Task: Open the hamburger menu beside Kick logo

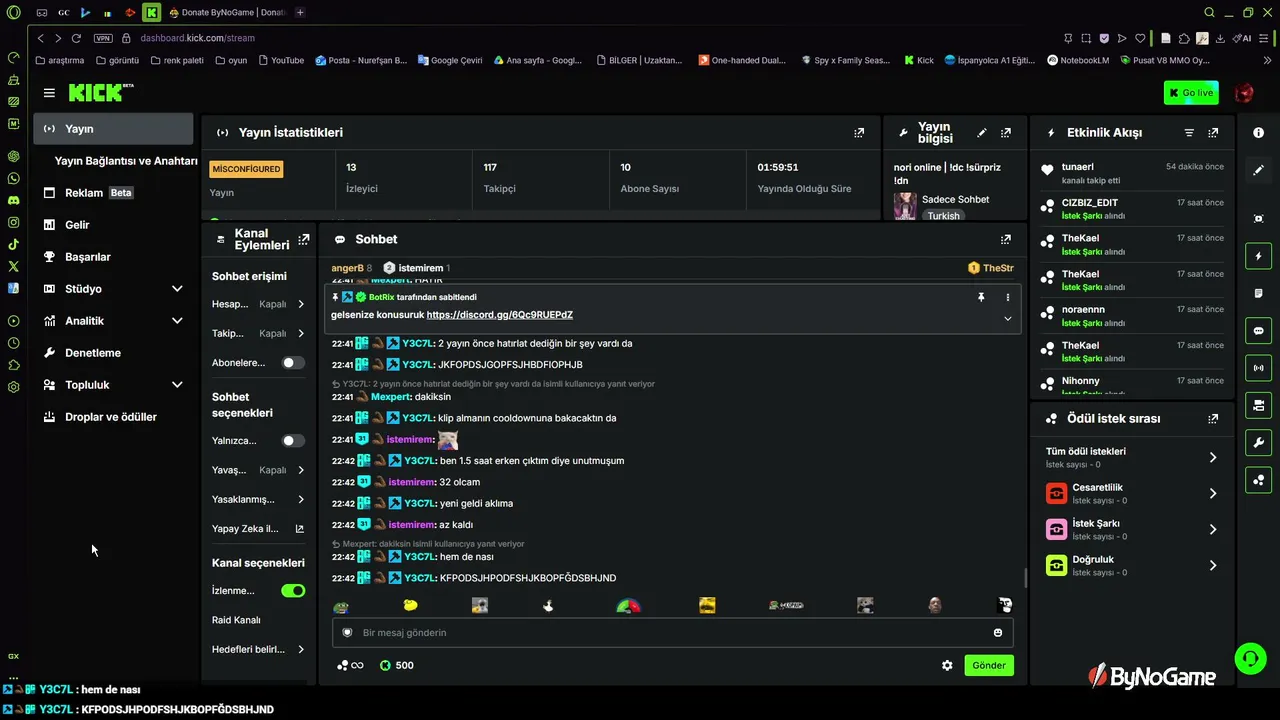Action: pyautogui.click(x=49, y=93)
